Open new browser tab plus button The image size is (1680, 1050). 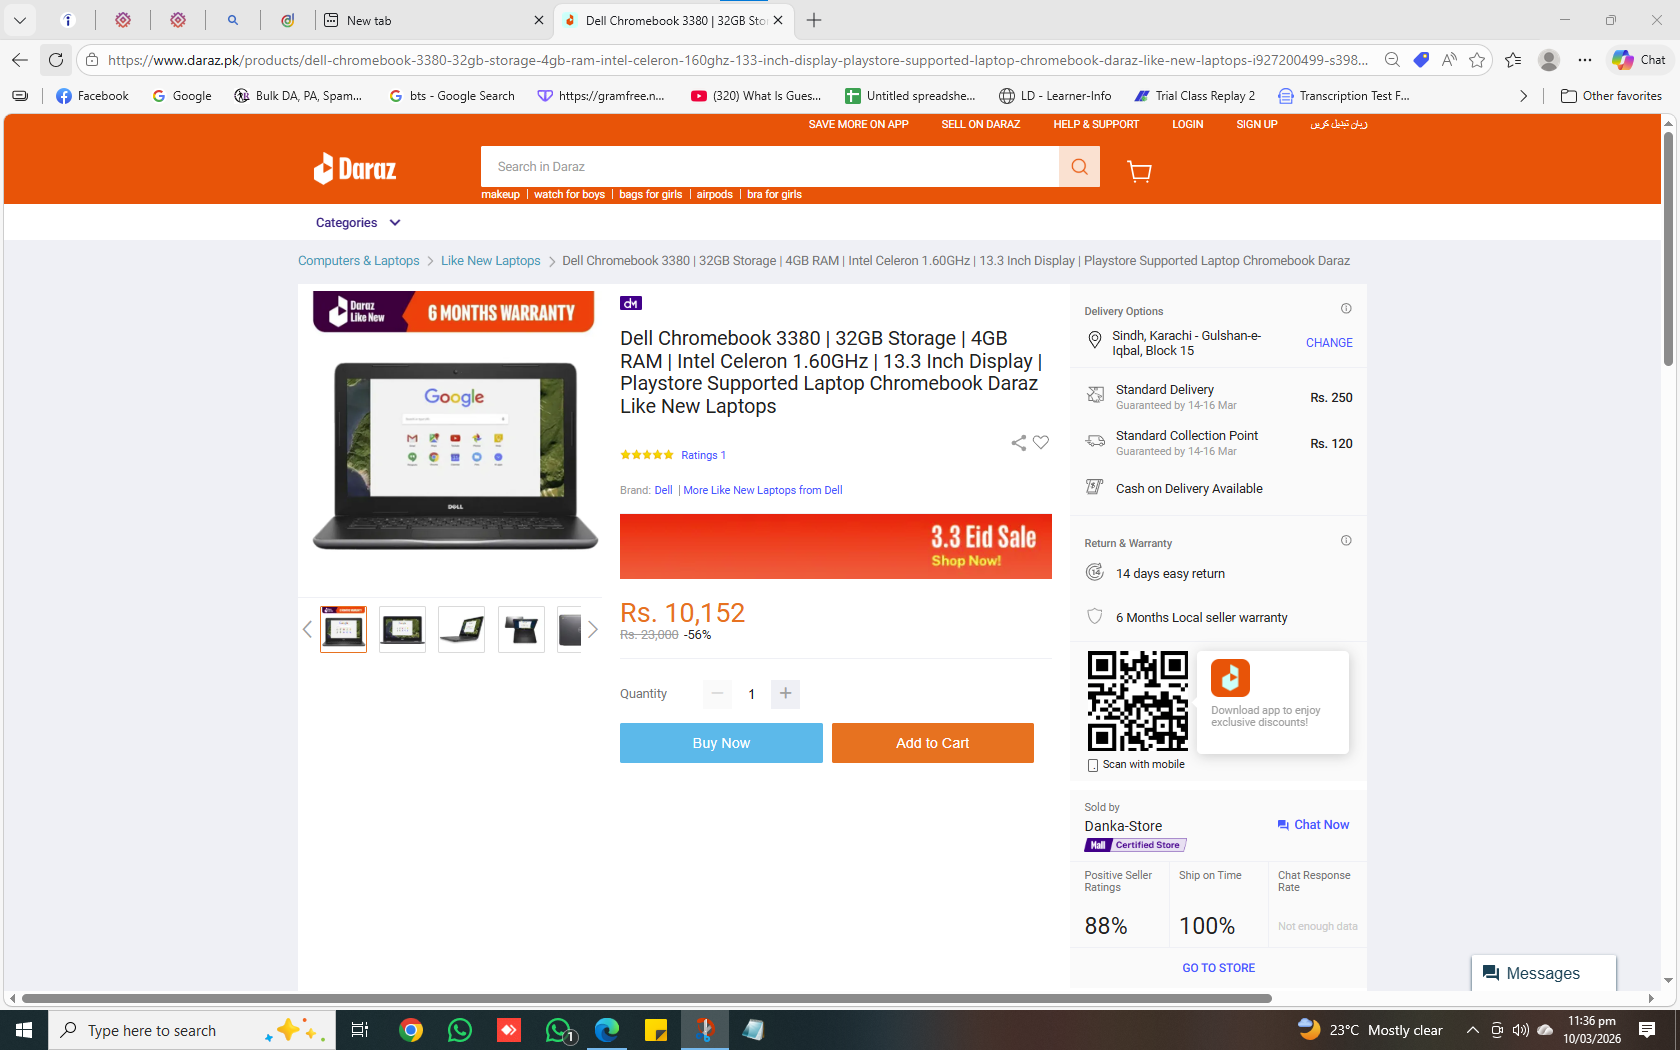[814, 20]
